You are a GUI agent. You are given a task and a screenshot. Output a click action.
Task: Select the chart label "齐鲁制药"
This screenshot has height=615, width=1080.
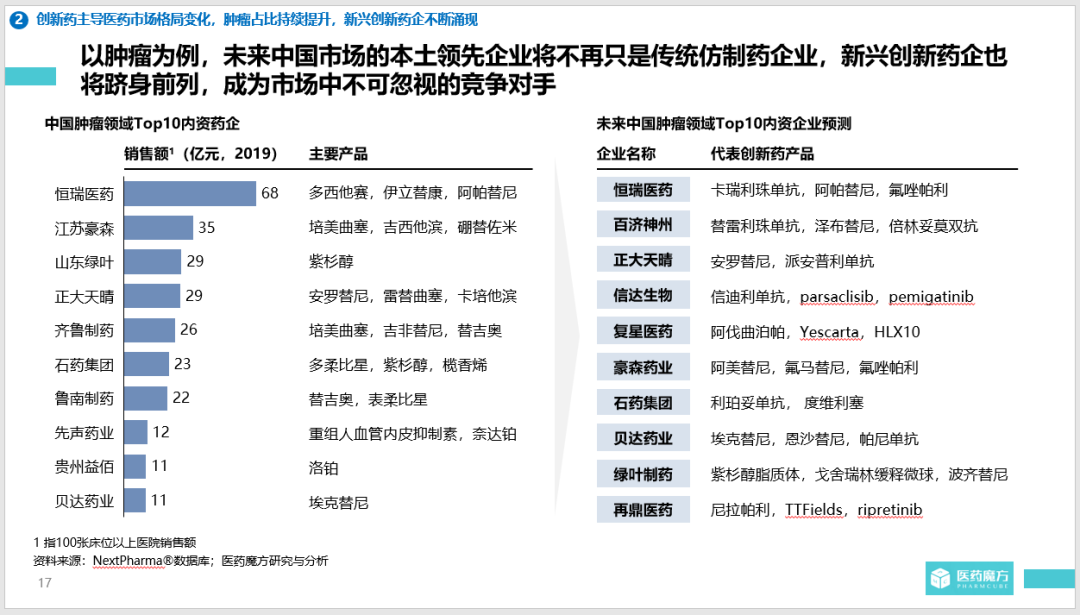[84, 331]
